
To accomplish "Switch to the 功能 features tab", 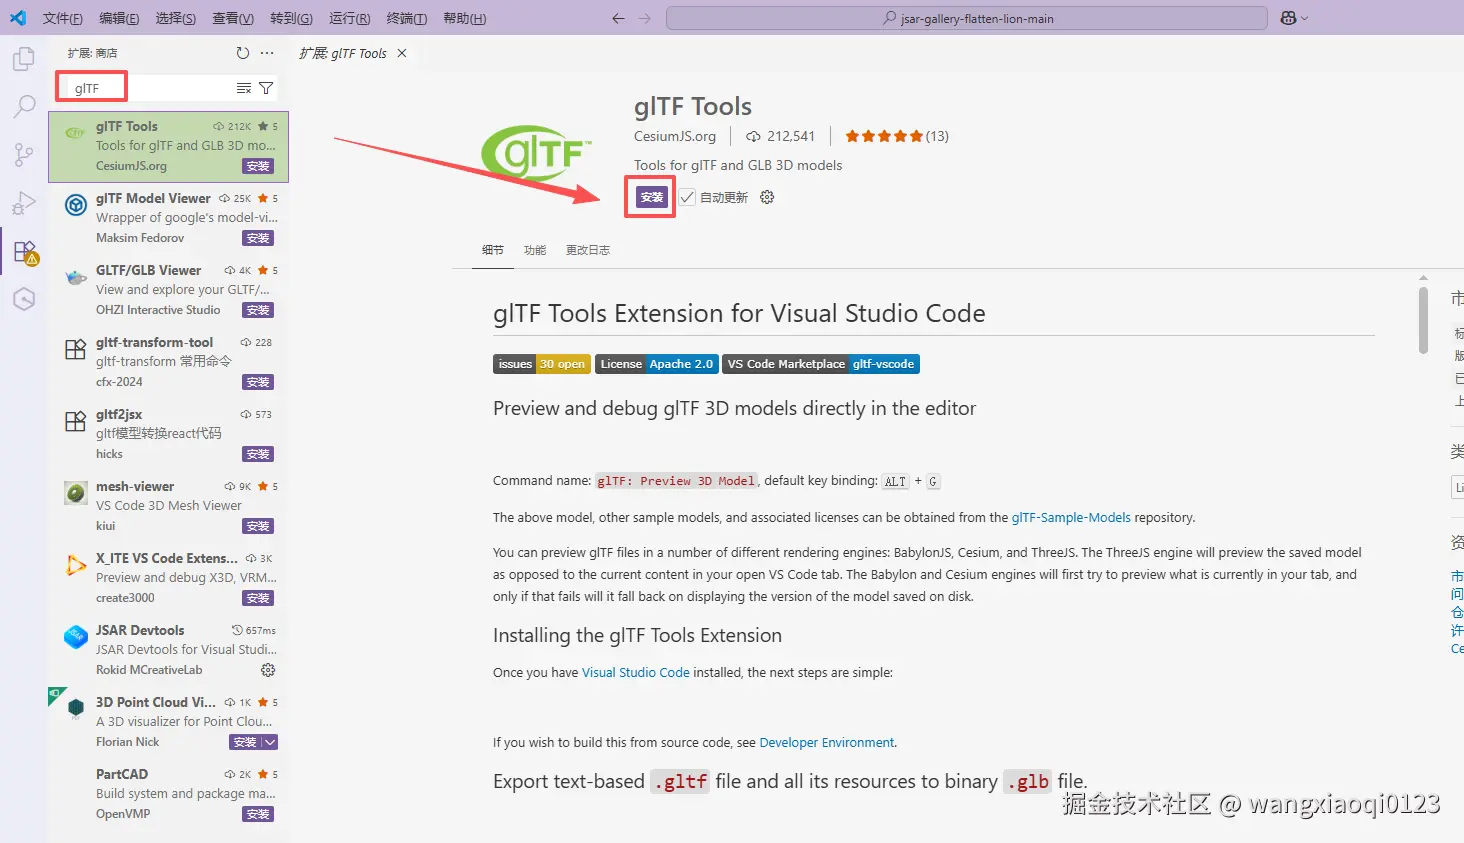I will coord(535,250).
